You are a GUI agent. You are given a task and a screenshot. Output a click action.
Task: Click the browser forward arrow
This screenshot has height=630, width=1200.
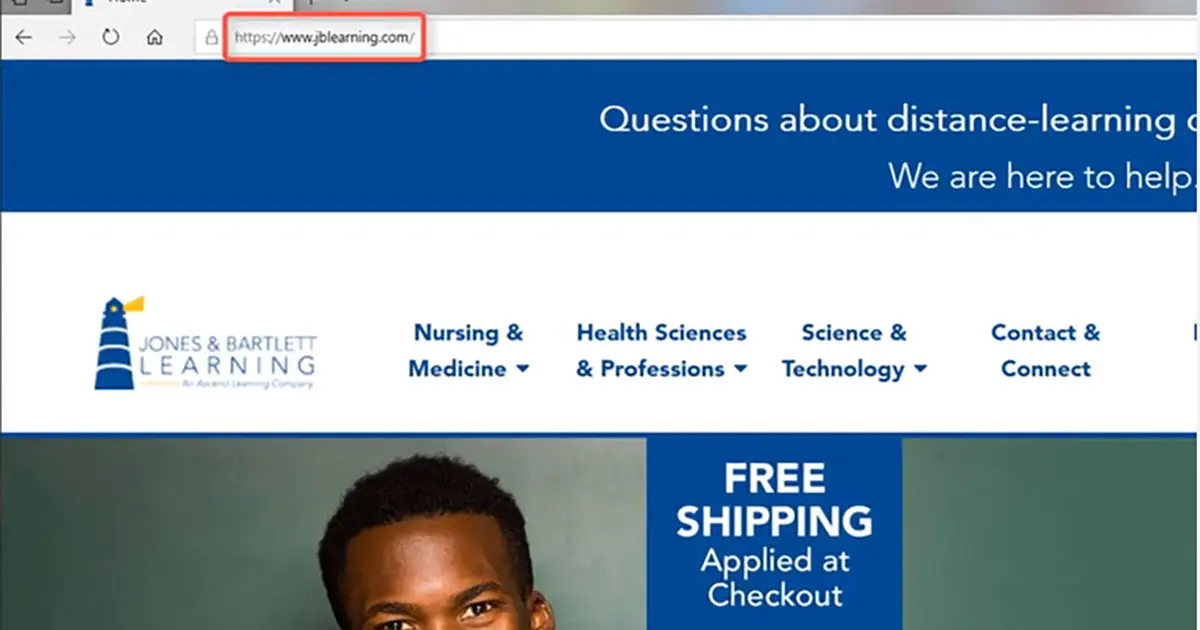pyautogui.click(x=67, y=38)
